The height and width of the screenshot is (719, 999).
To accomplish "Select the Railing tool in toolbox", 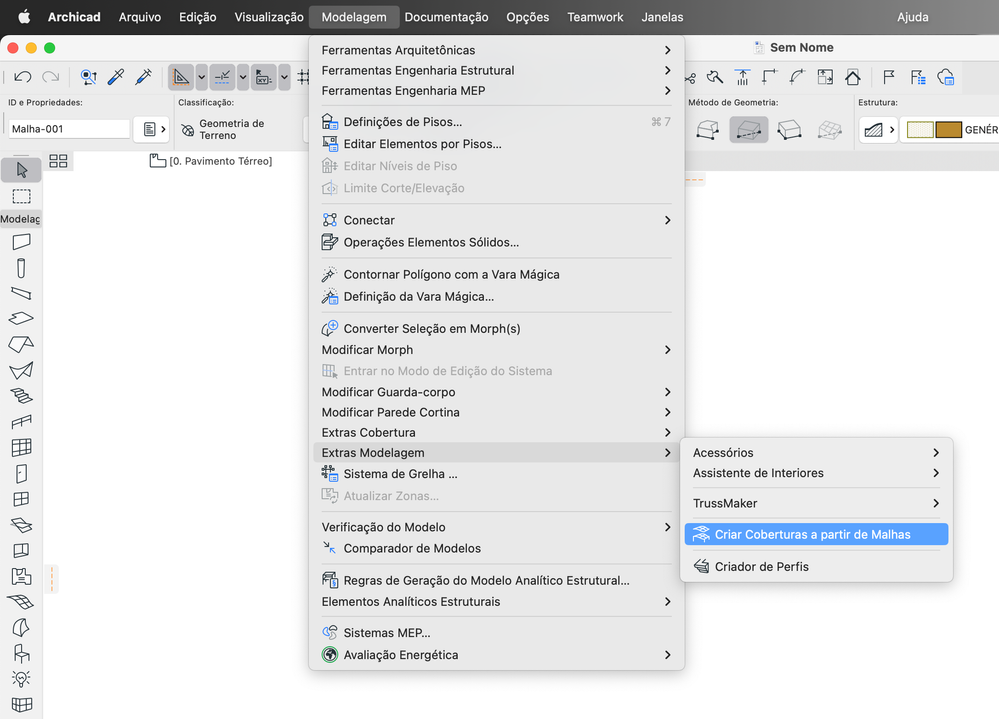I will pos(21,422).
